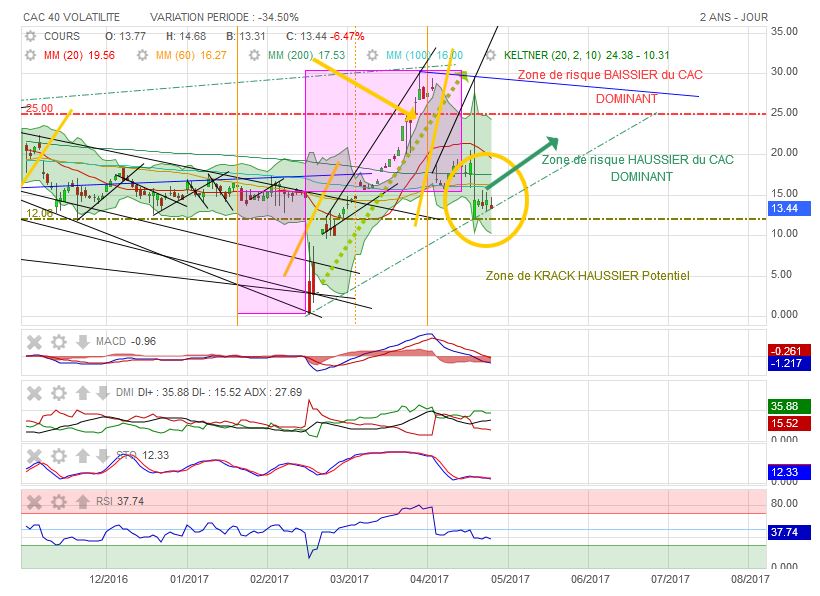Open settings gear for MM (200)
This screenshot has width=820, height=596.
click(254, 55)
